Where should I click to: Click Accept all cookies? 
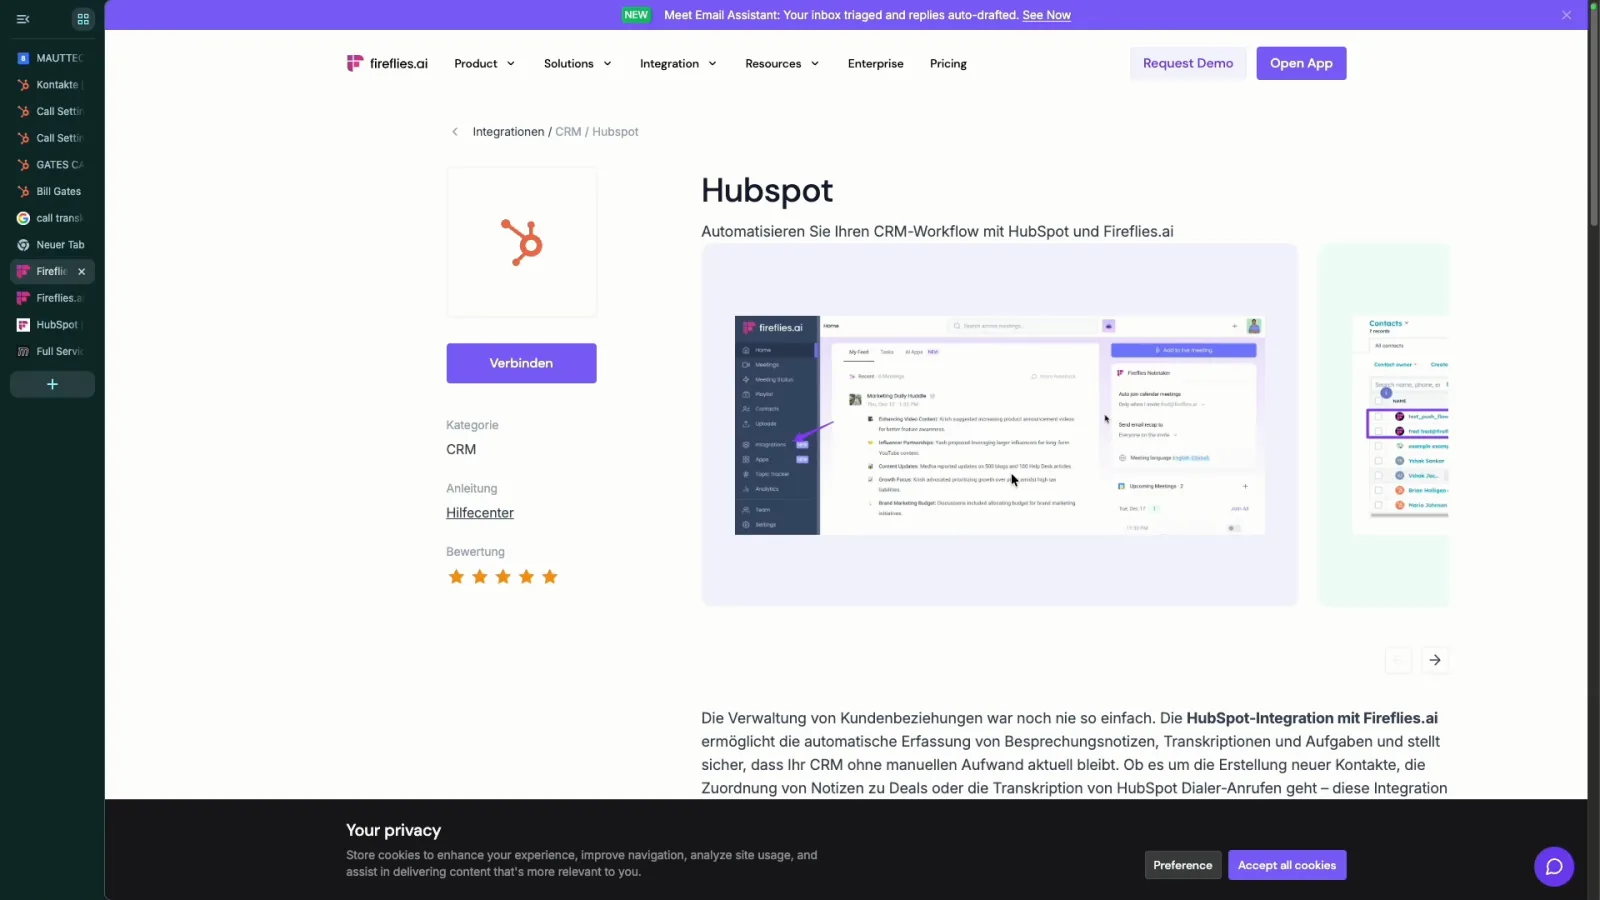(x=1287, y=865)
